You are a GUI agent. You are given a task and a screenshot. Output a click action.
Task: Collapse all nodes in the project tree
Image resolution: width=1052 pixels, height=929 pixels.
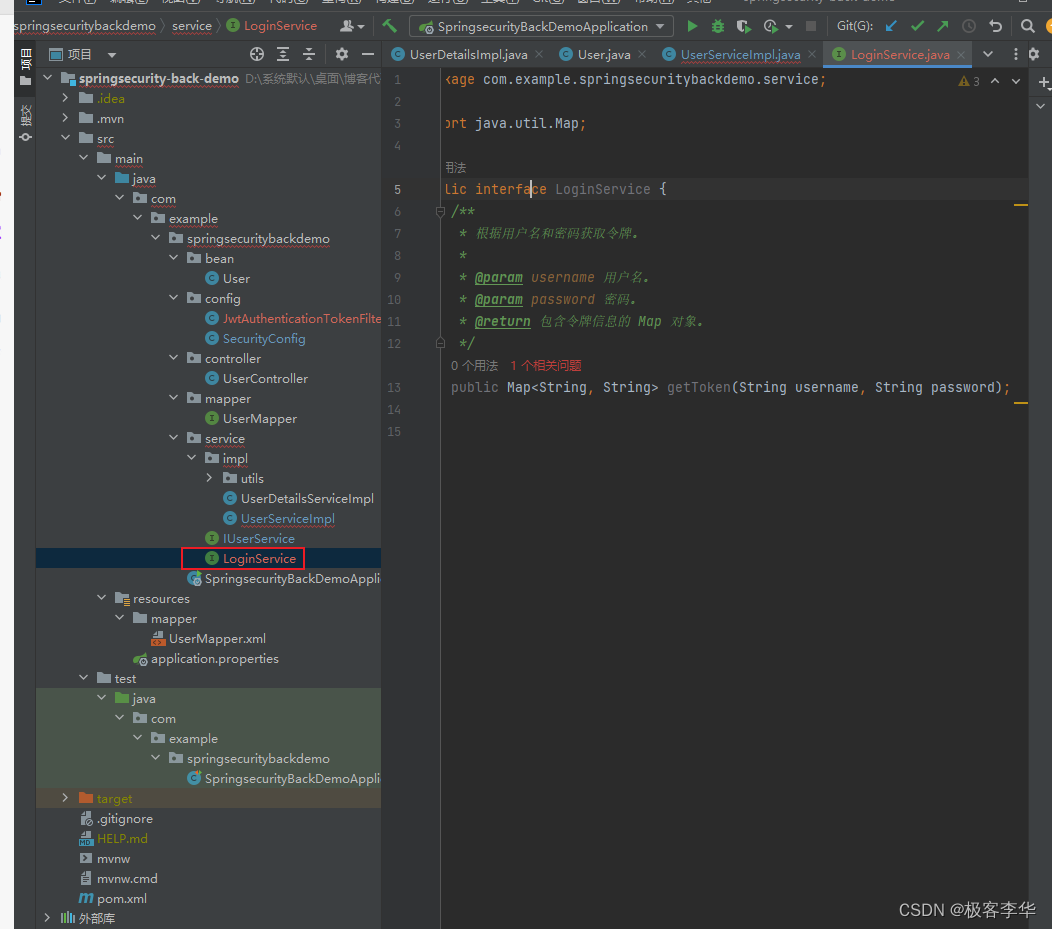(309, 54)
